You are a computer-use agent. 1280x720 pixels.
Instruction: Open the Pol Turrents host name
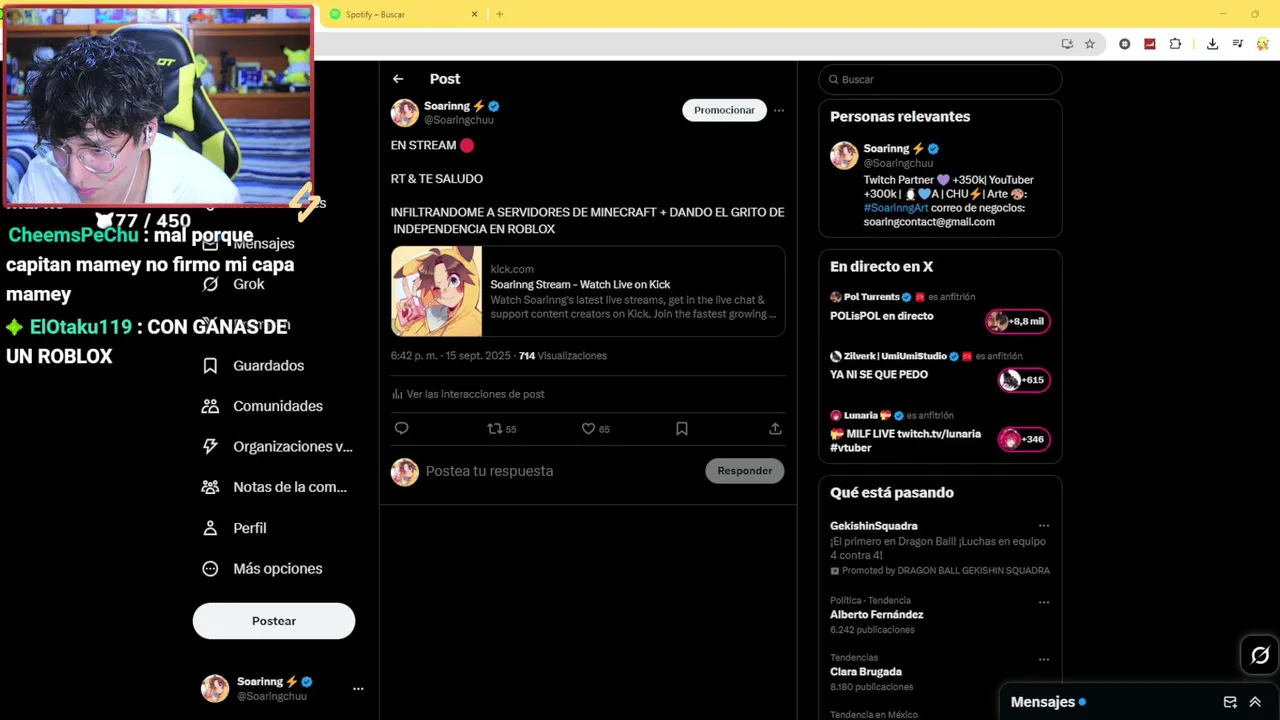coord(871,297)
